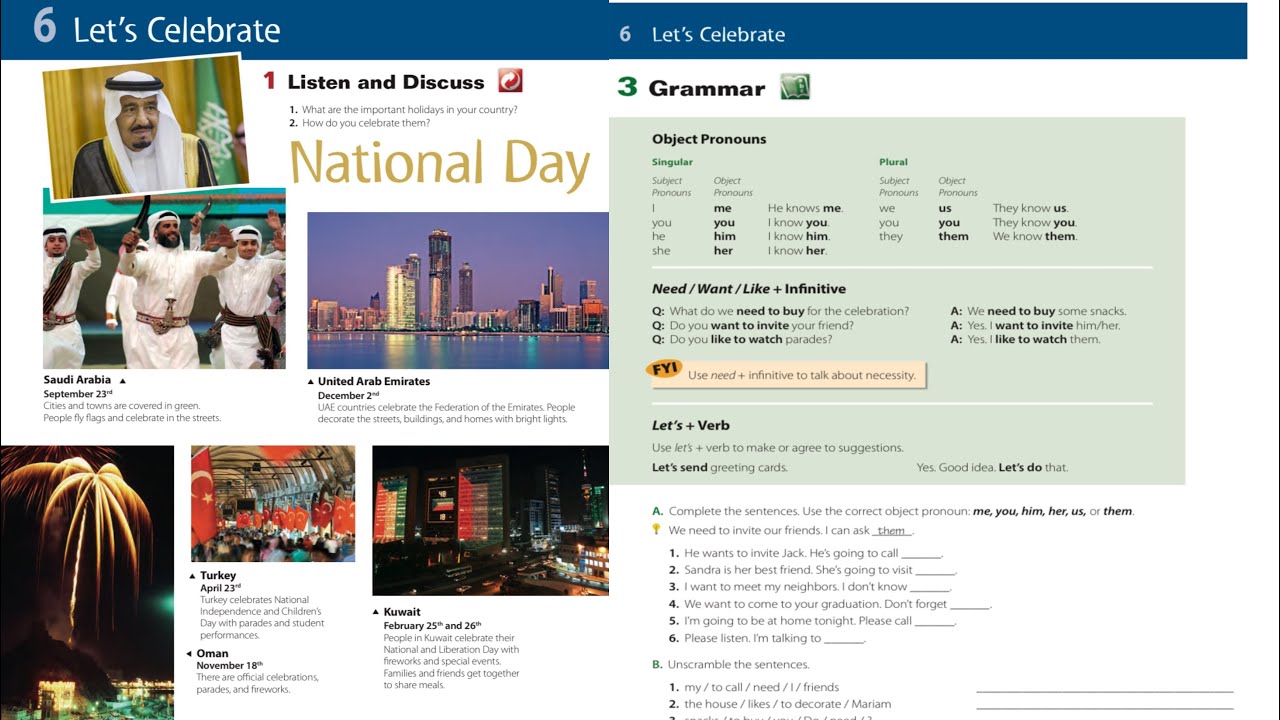The image size is (1280, 720).
Task: Click the blank after "I don't know"
Action: pos(931,588)
